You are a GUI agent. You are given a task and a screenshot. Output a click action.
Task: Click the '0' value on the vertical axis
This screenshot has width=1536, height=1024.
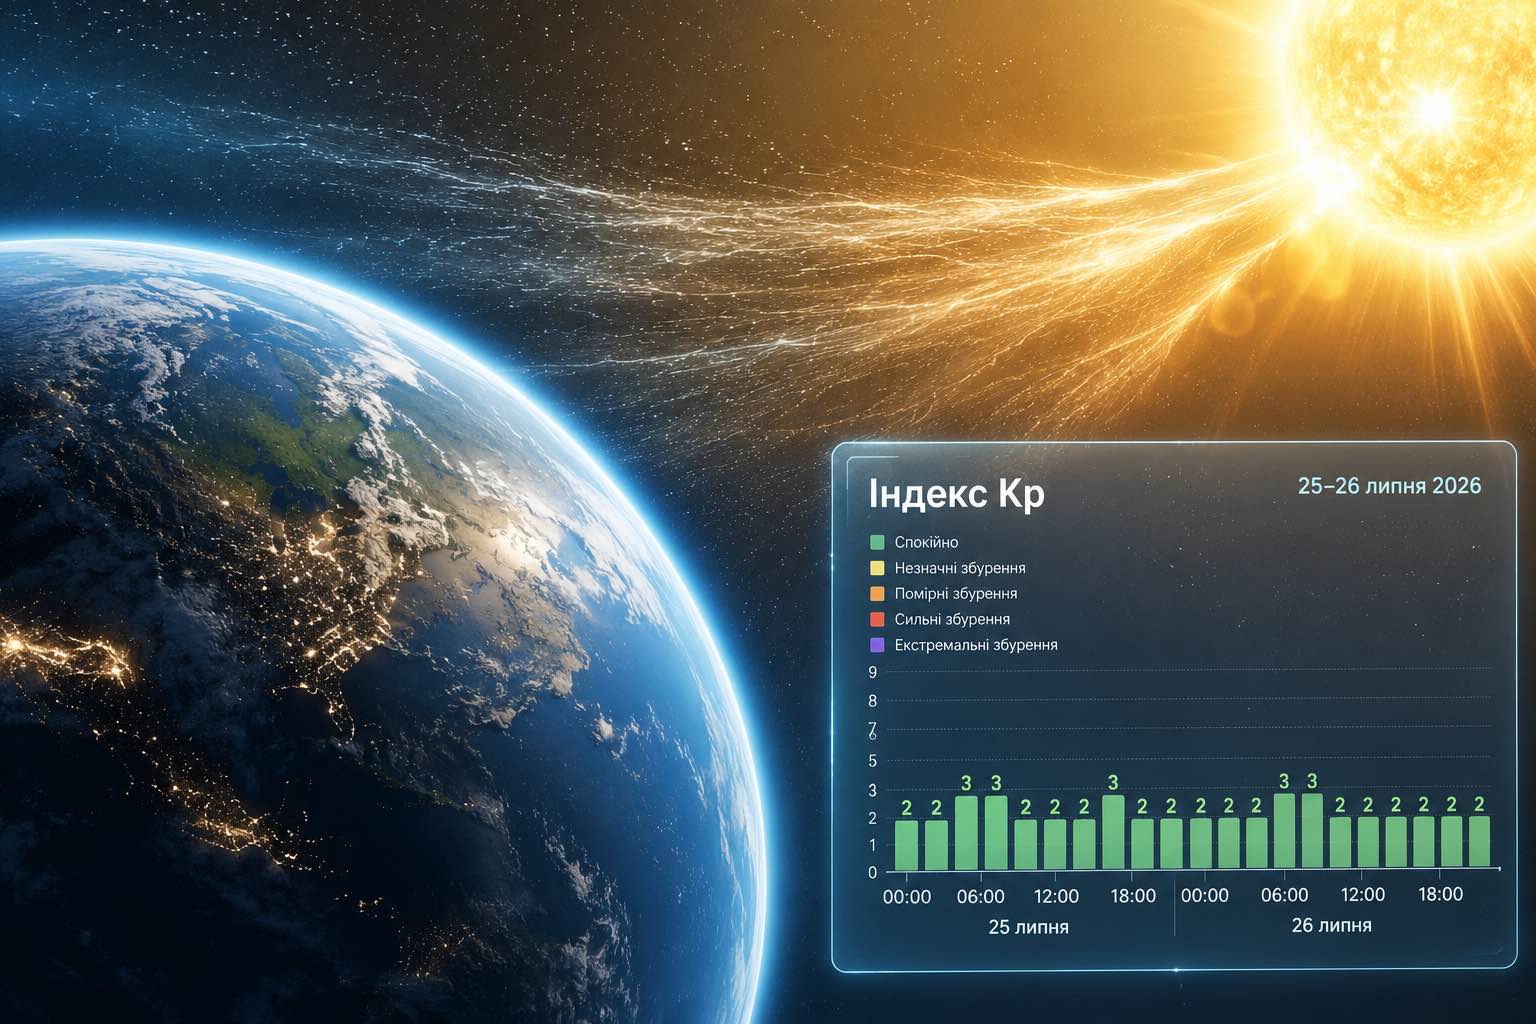[x=873, y=873]
